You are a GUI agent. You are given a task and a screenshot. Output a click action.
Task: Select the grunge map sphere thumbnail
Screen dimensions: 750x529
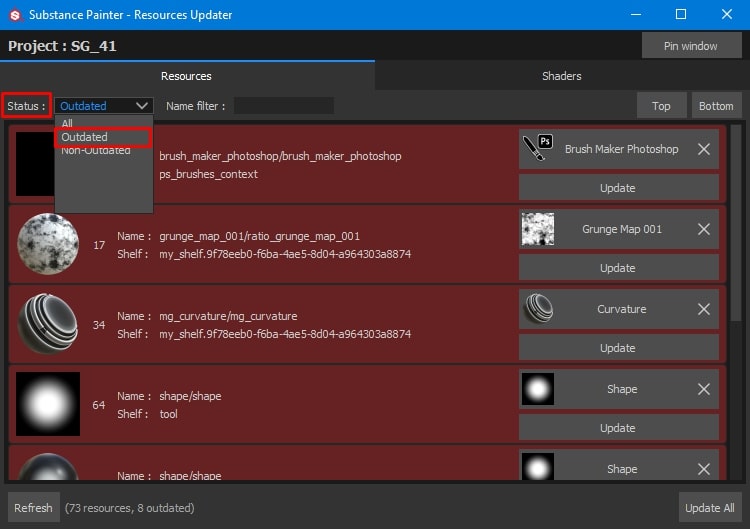click(x=48, y=244)
